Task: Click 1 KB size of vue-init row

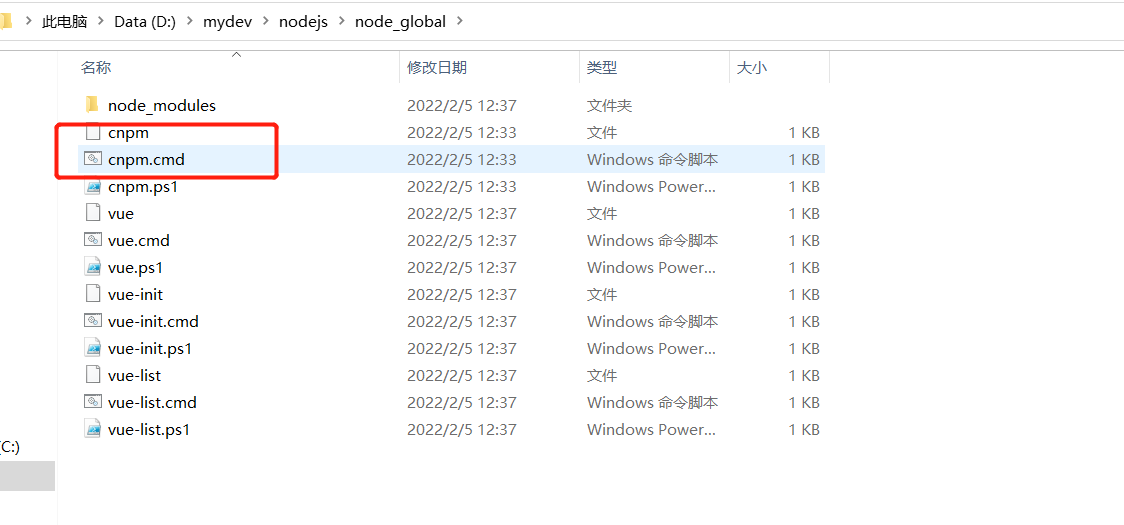Action: (804, 294)
